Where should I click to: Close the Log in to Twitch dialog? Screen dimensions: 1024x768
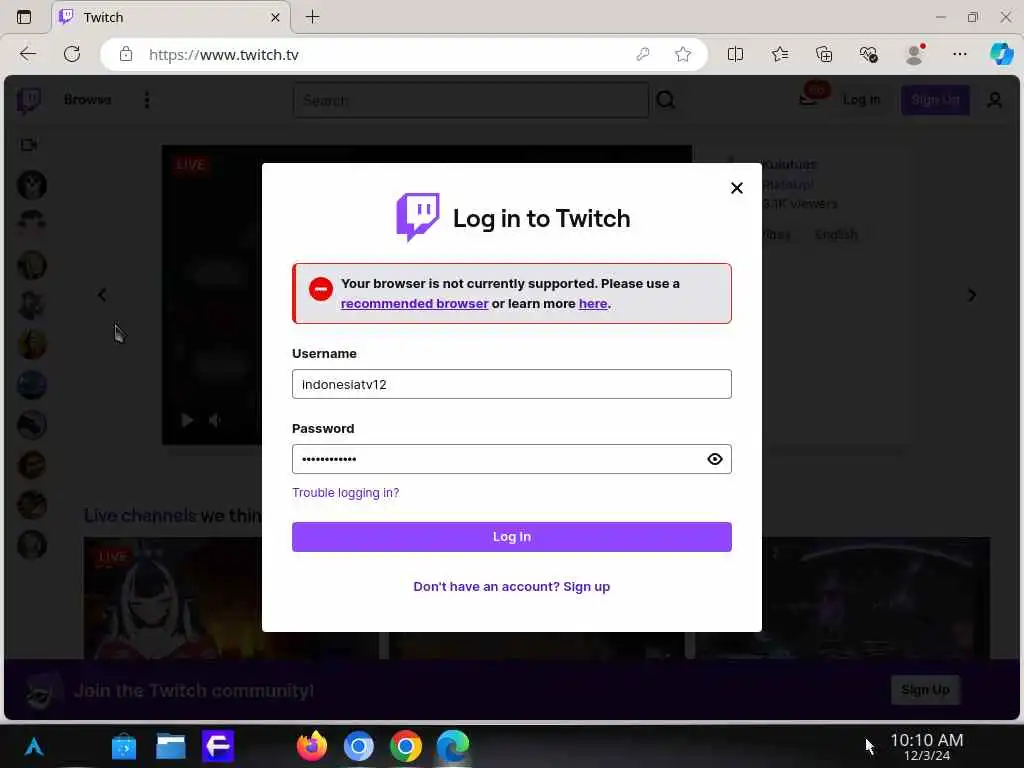[737, 188]
